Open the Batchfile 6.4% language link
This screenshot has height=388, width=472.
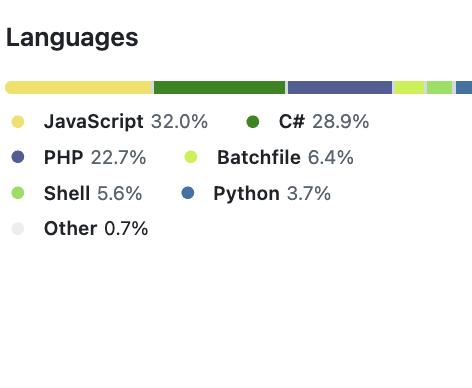tap(285, 157)
